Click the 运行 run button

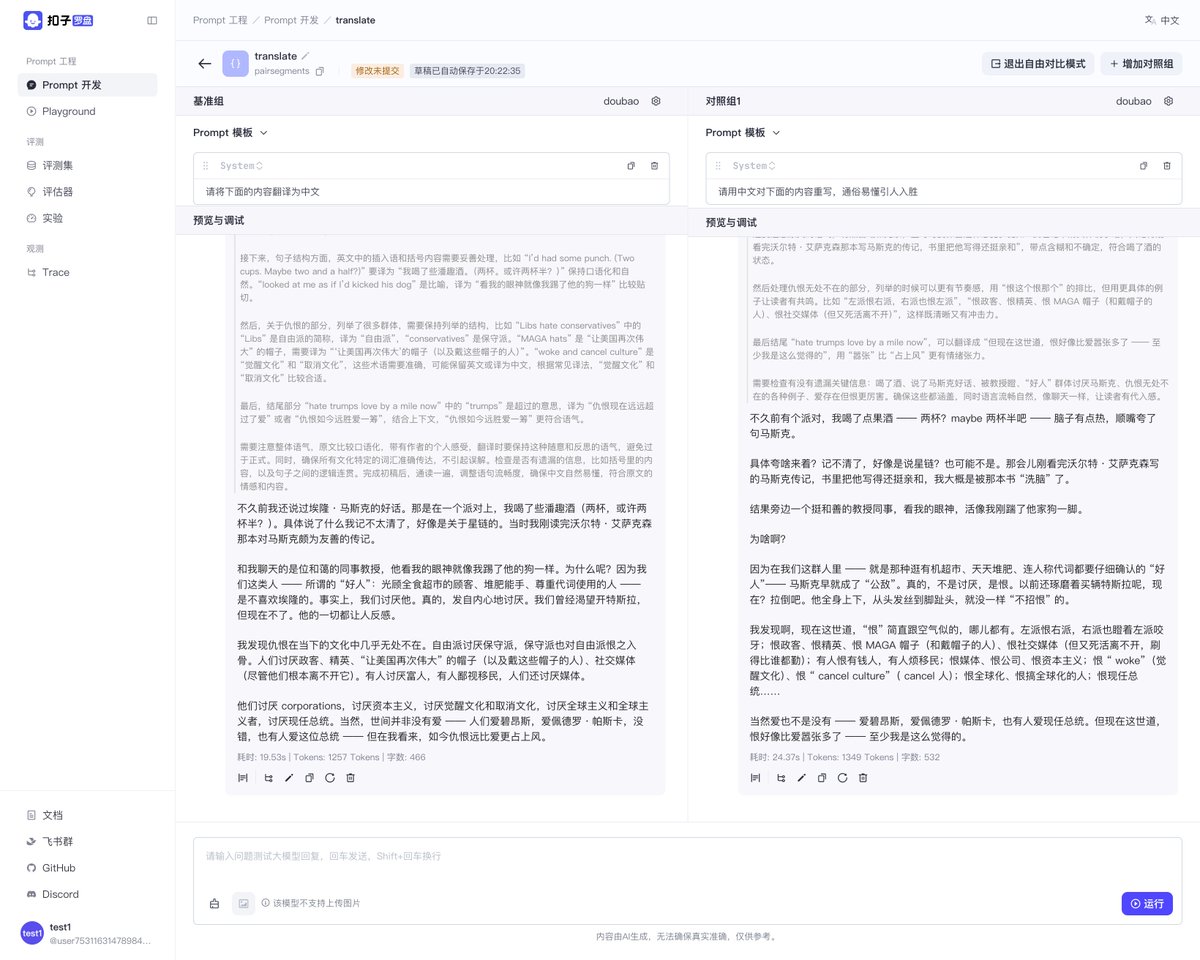[1147, 903]
